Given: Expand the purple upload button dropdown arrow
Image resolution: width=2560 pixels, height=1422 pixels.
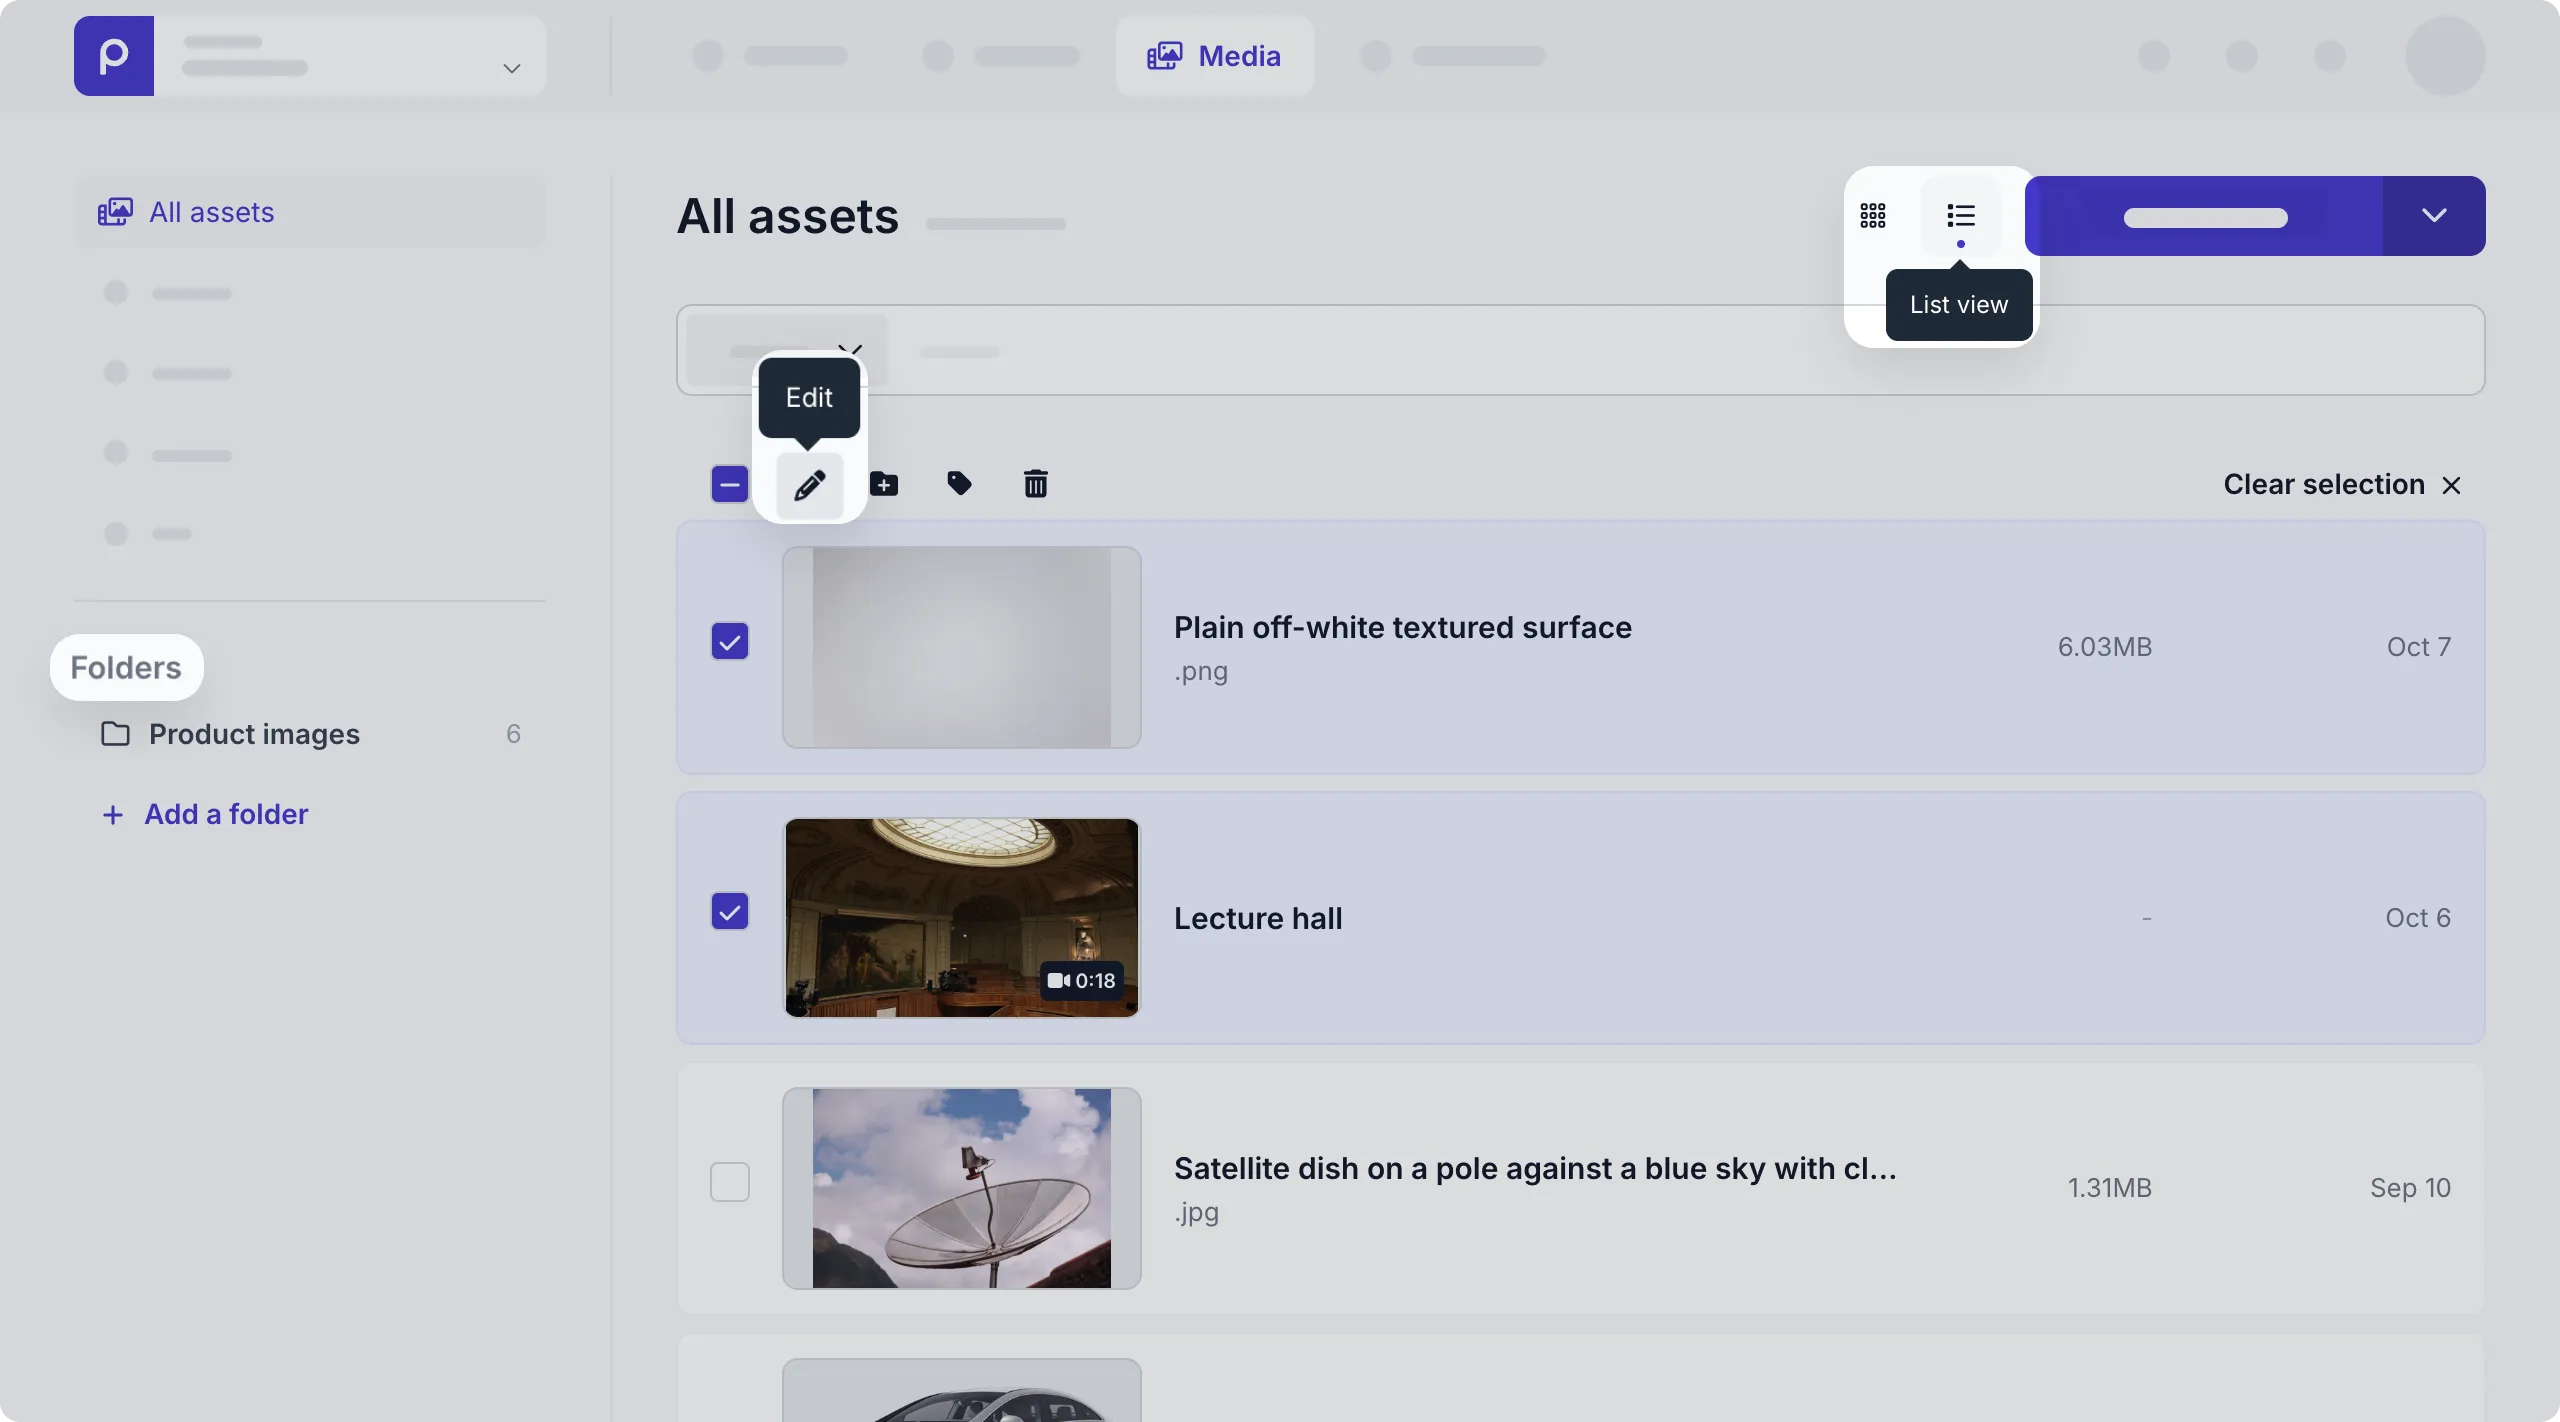Looking at the screenshot, I should [x=2434, y=216].
